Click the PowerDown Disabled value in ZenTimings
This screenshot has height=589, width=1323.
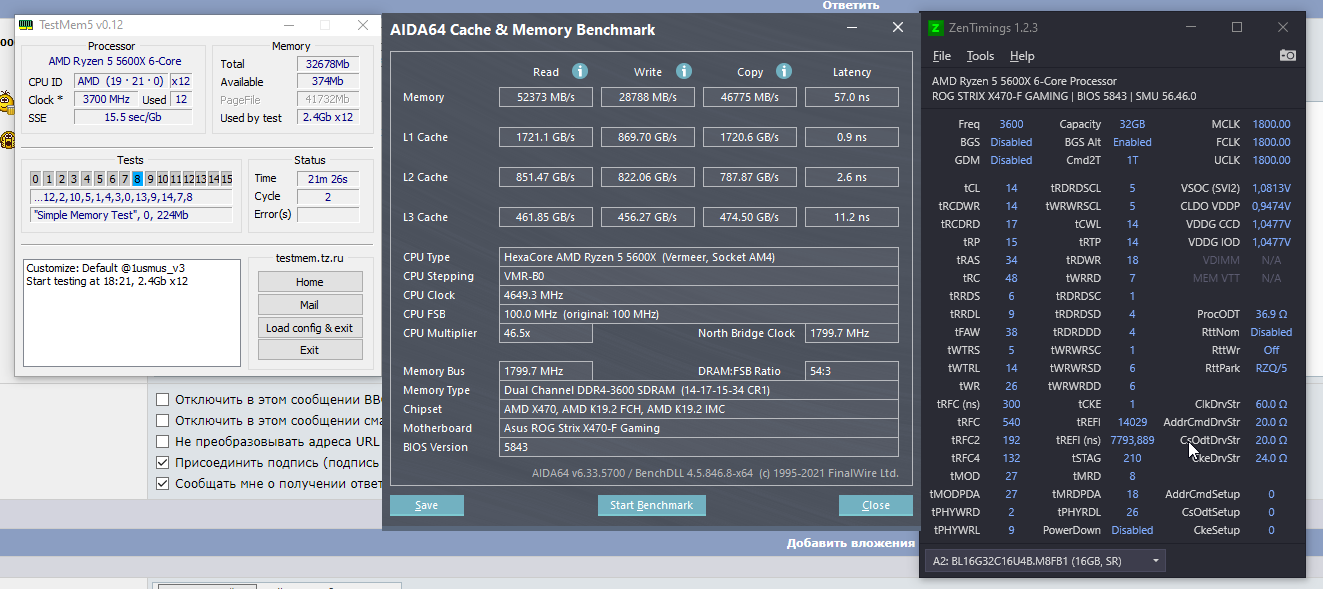tap(1132, 530)
